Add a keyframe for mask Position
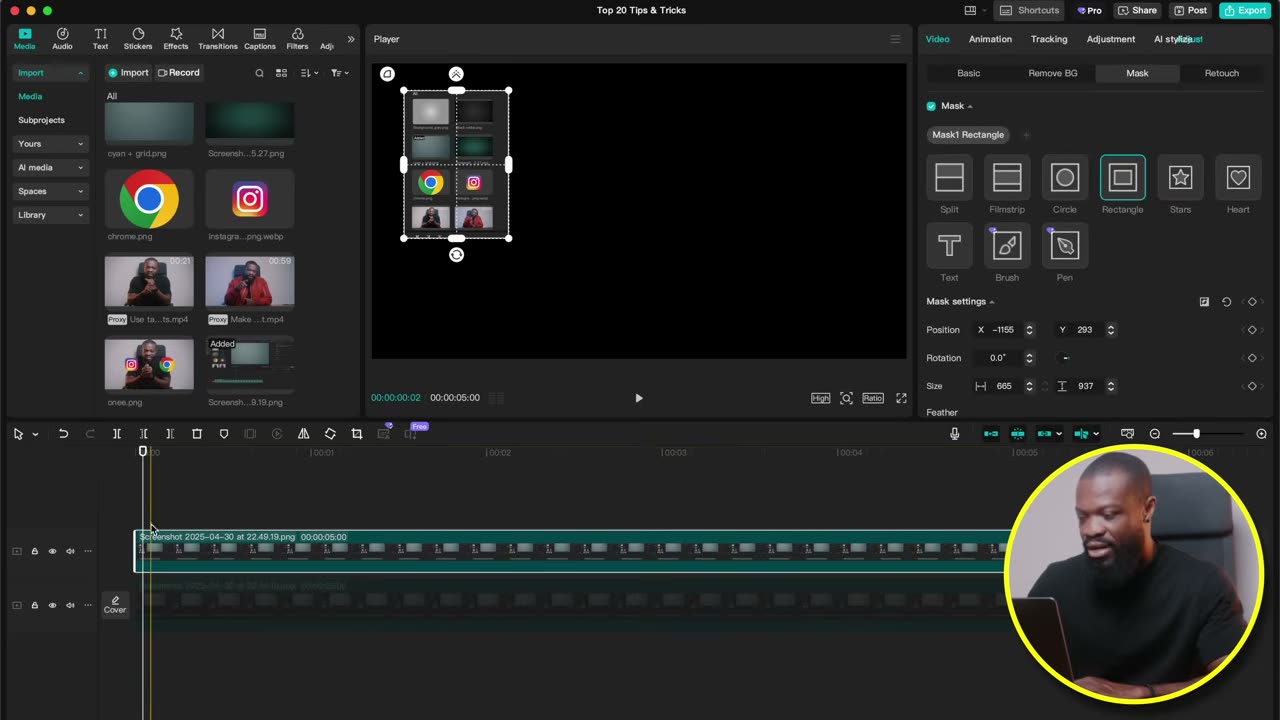 coord(1252,330)
